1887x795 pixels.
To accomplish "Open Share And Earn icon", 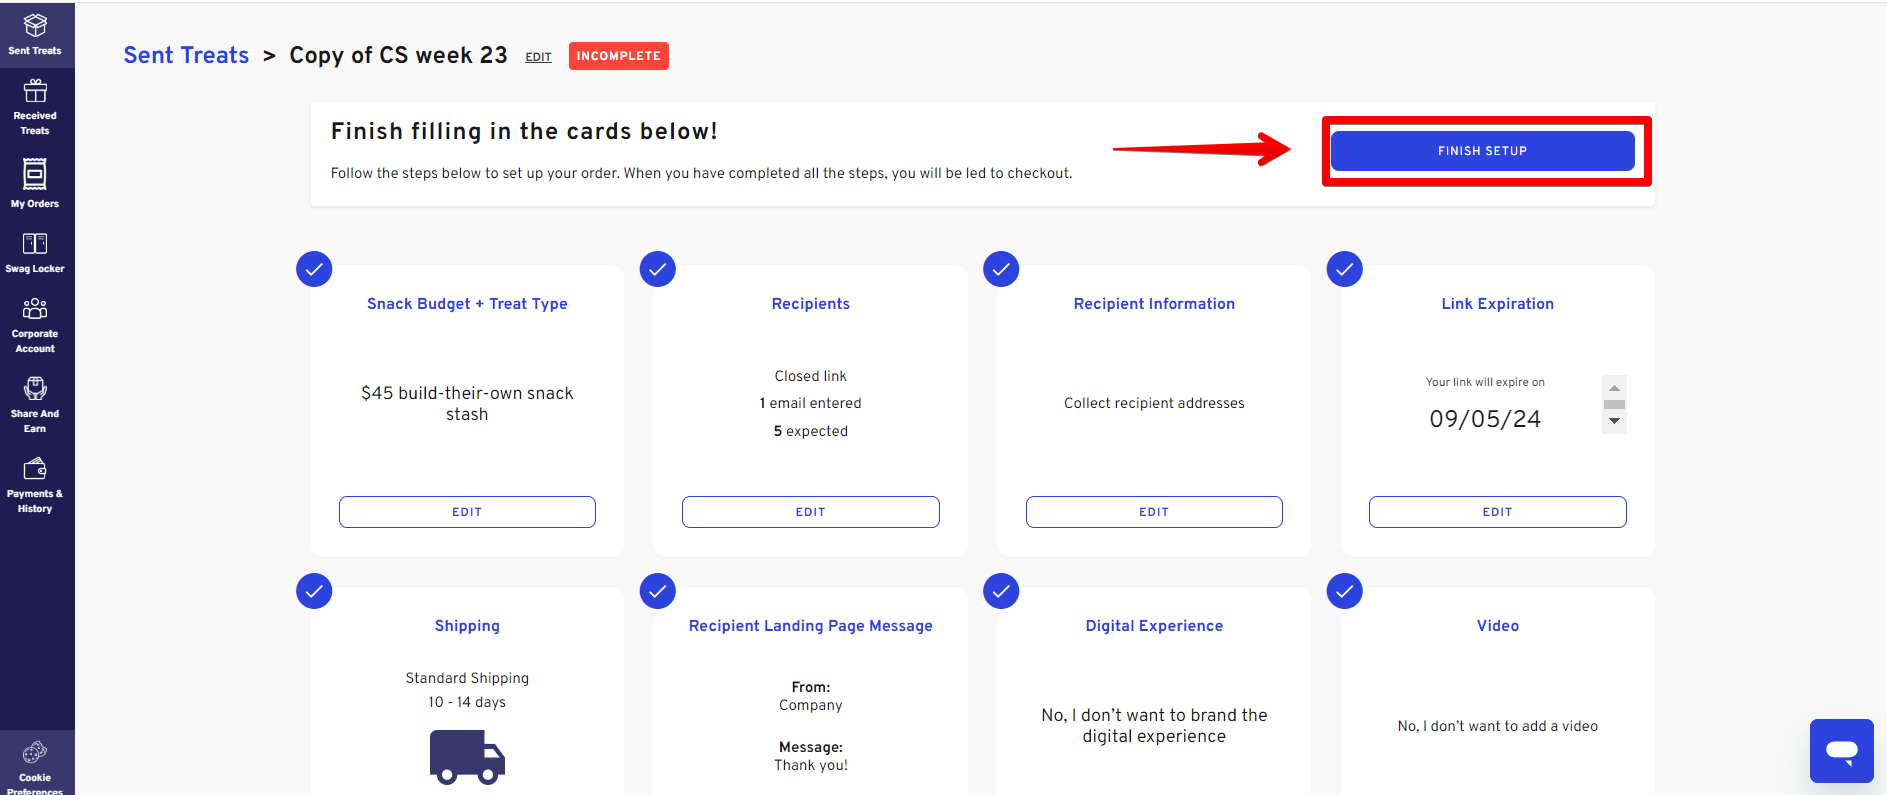I will coord(35,388).
